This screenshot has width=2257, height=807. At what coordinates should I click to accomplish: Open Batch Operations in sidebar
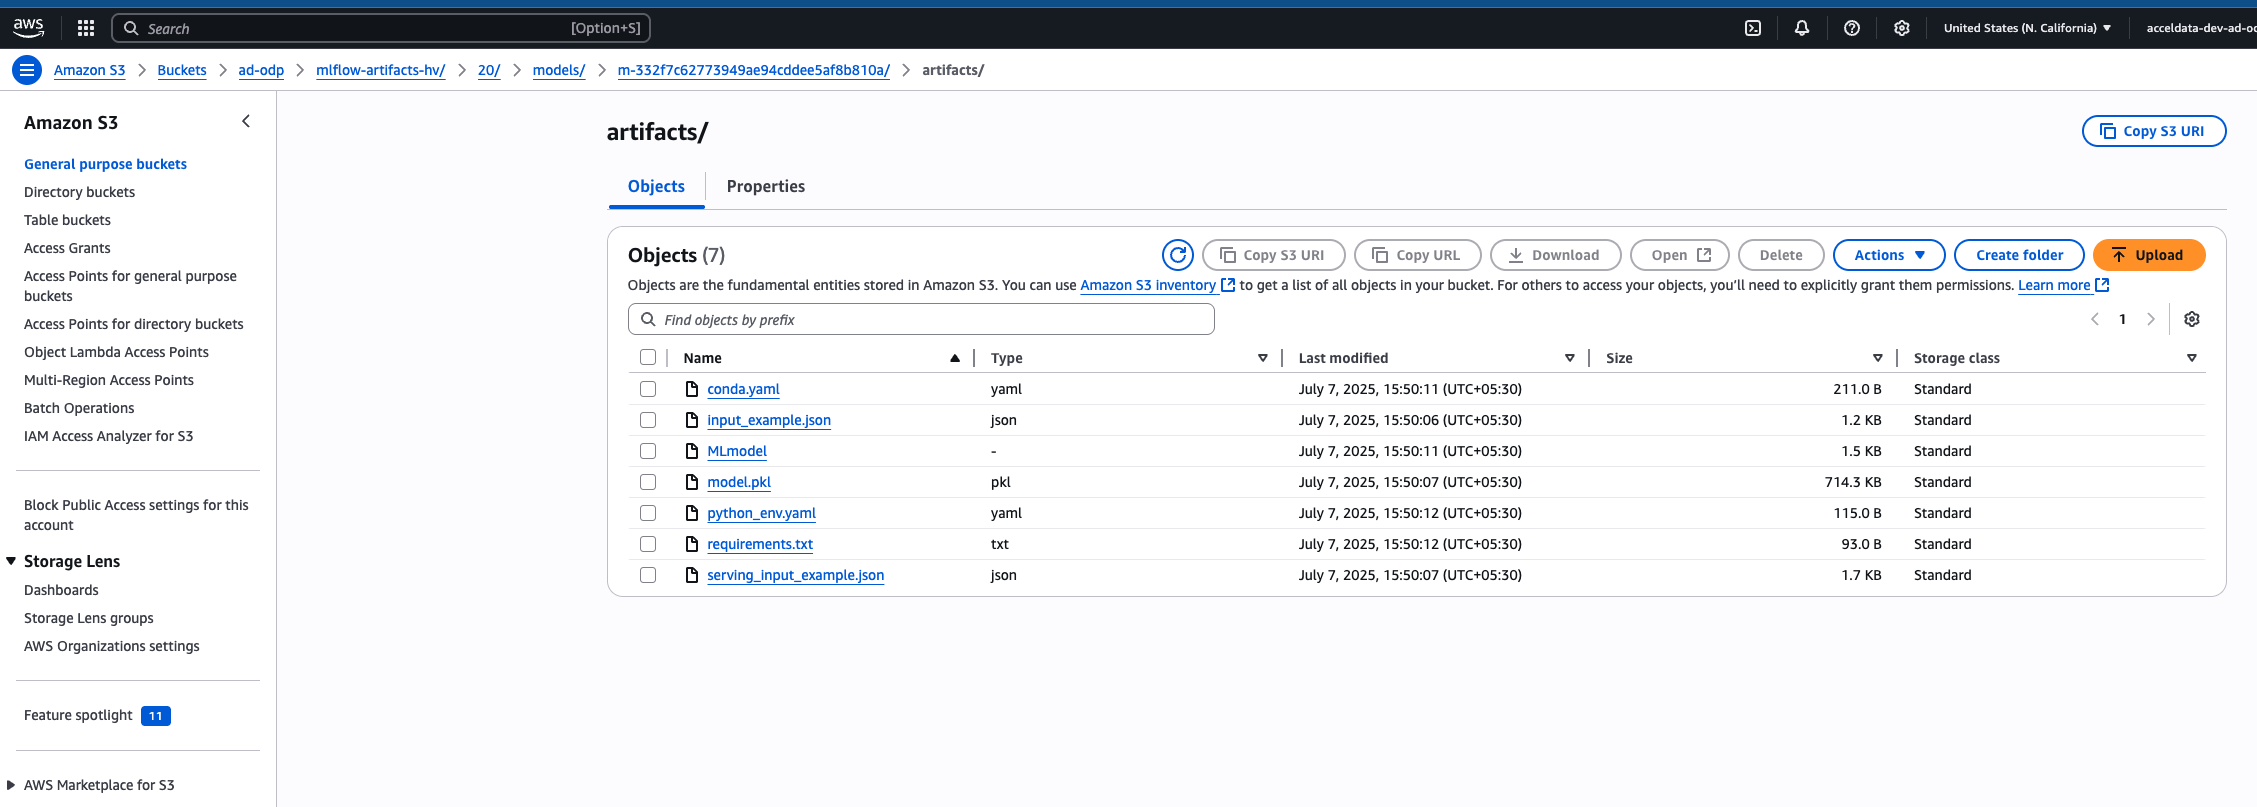(x=79, y=408)
